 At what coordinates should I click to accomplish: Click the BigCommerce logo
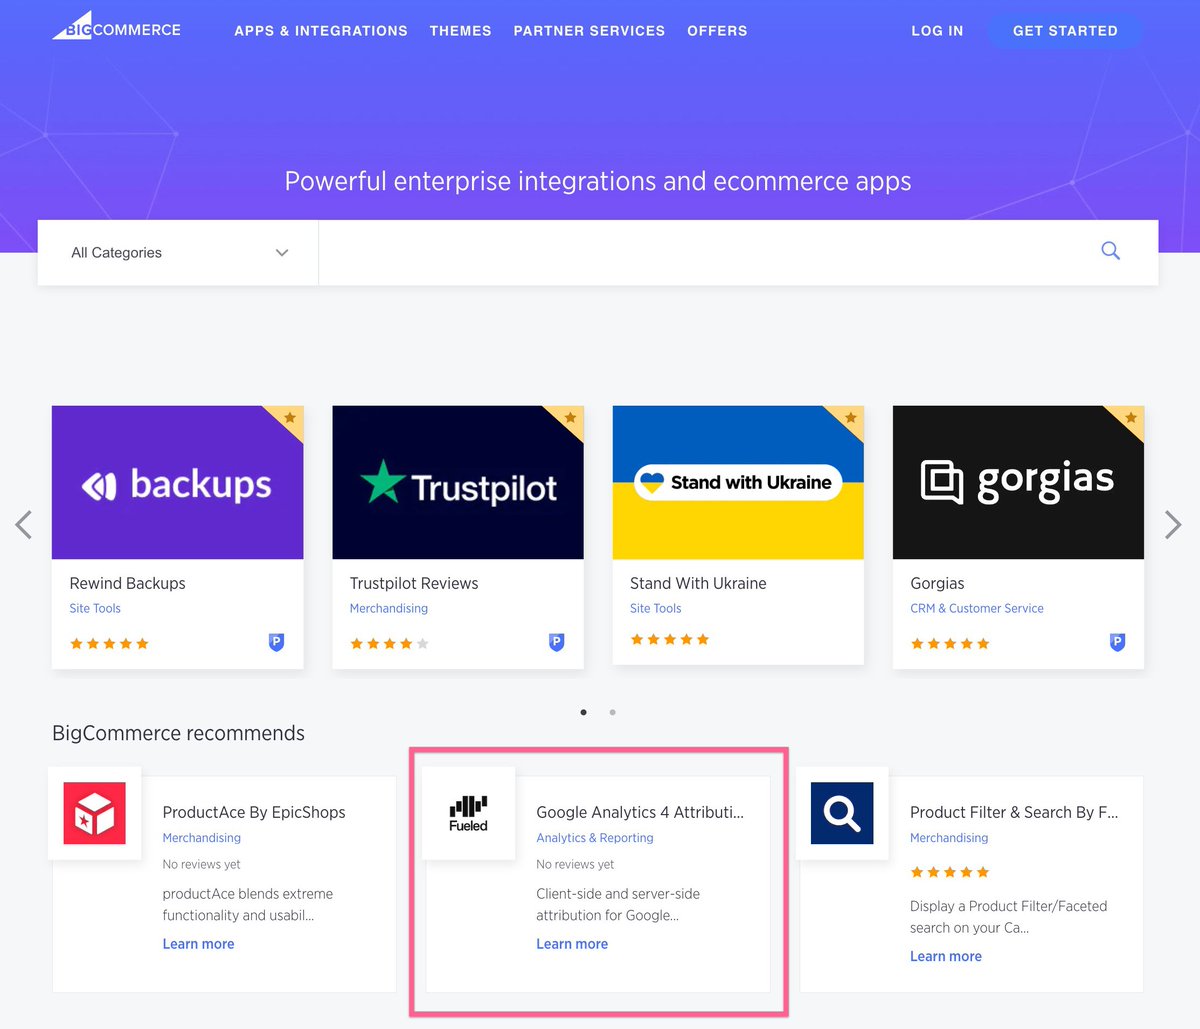(117, 27)
